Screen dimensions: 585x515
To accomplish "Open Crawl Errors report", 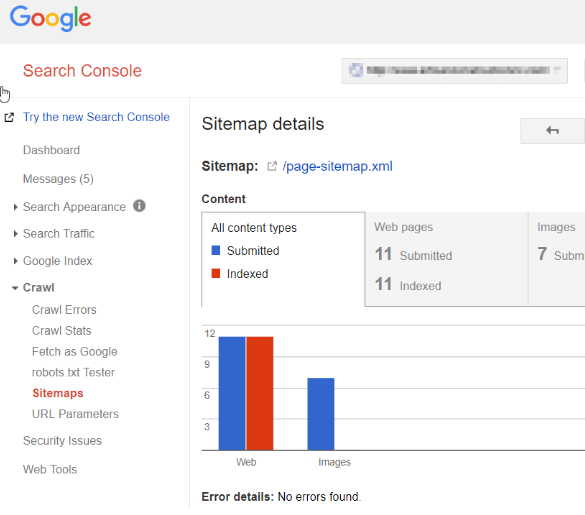I will click(x=64, y=310).
